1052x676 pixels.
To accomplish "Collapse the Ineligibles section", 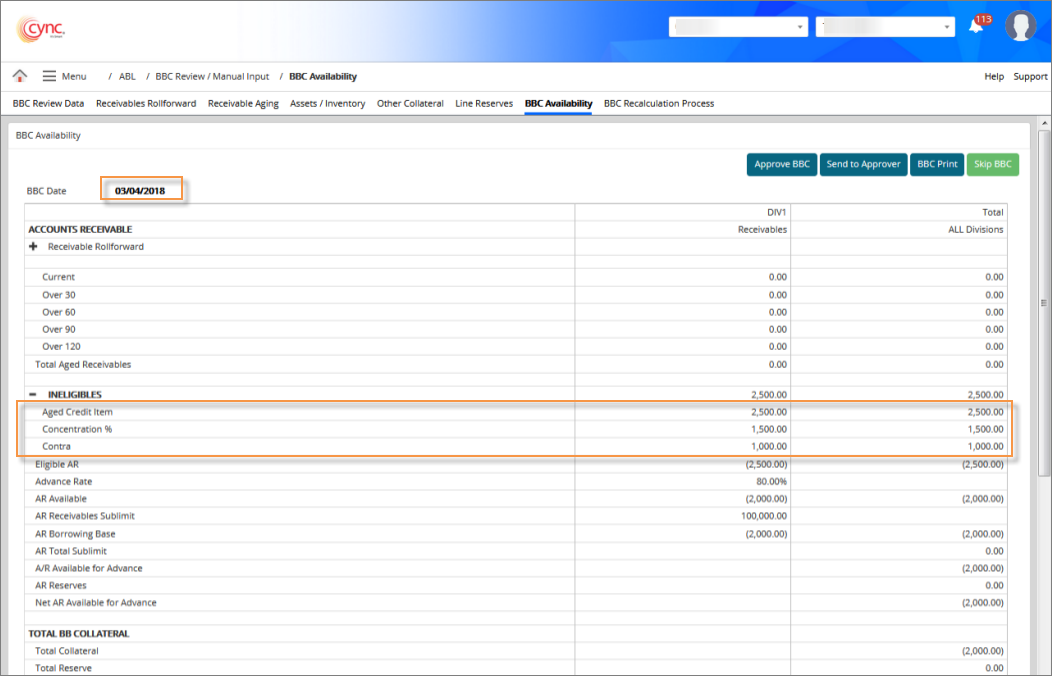I will [34, 394].
